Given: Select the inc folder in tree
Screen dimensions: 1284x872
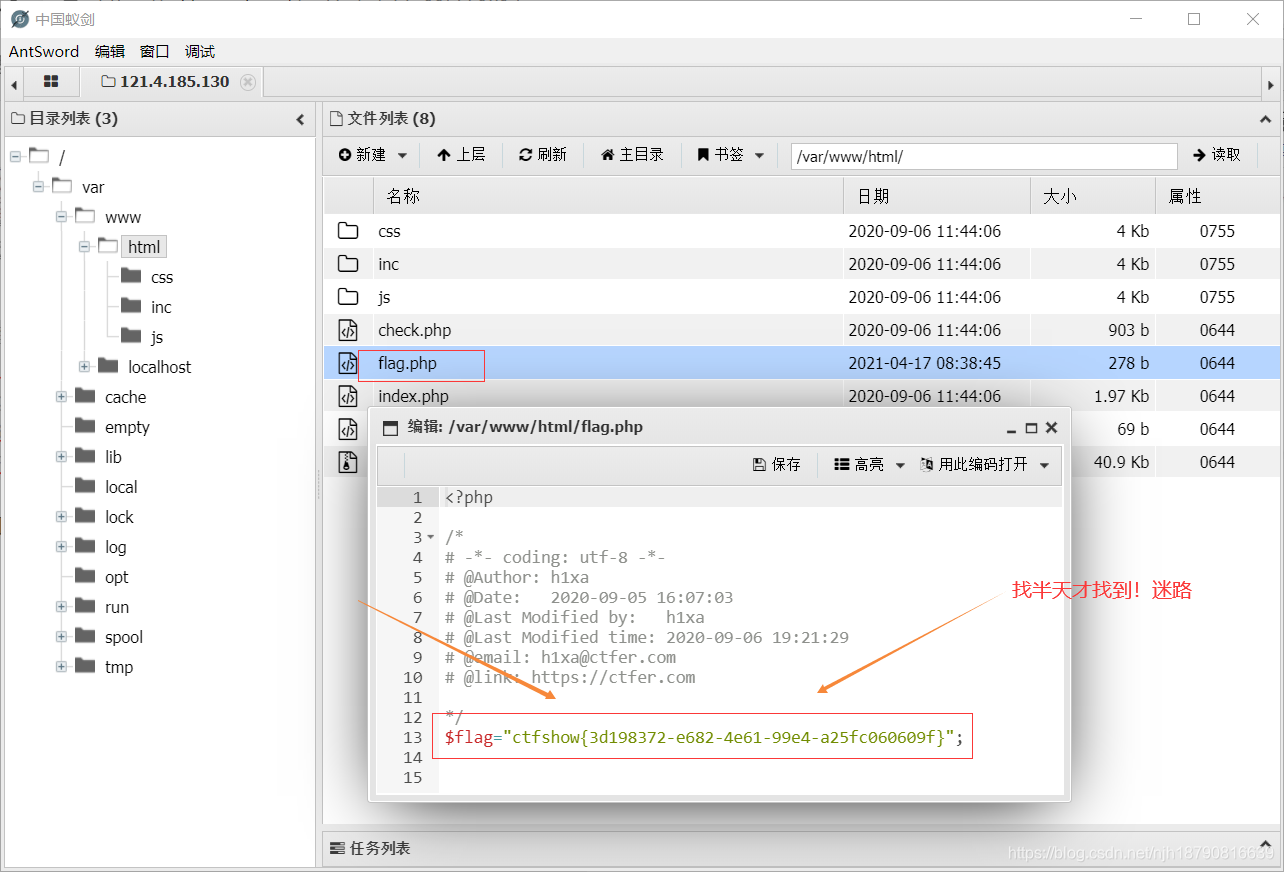Looking at the screenshot, I should pyautogui.click(x=161, y=307).
